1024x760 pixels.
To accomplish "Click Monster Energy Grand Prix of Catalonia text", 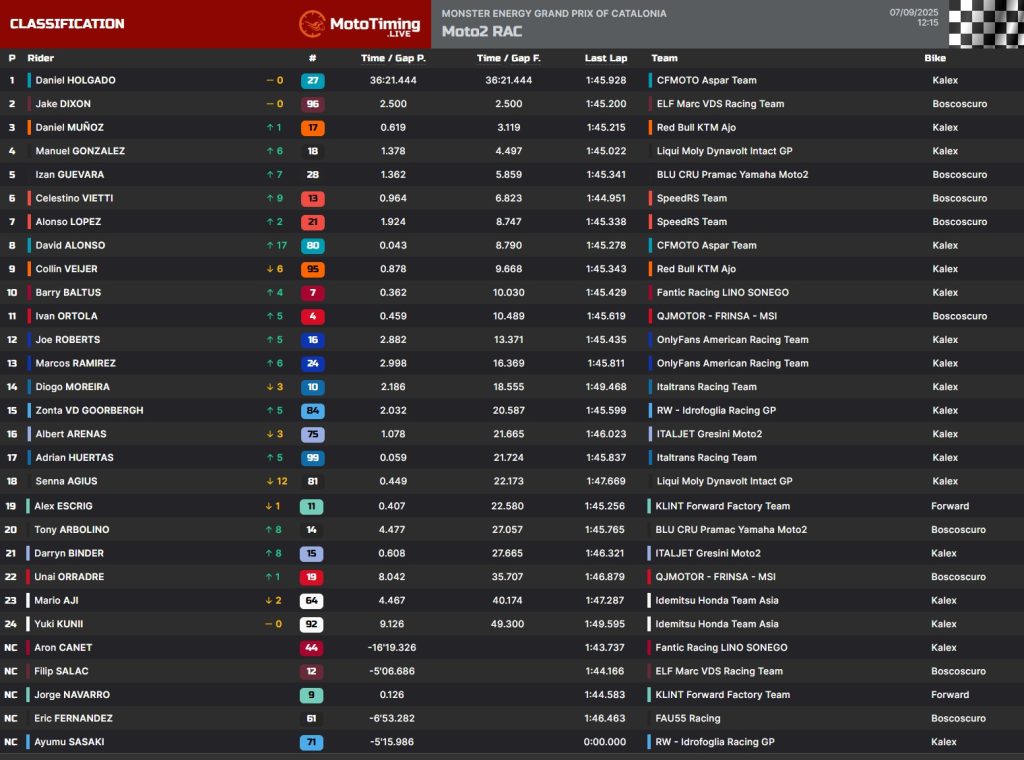I will point(554,13).
